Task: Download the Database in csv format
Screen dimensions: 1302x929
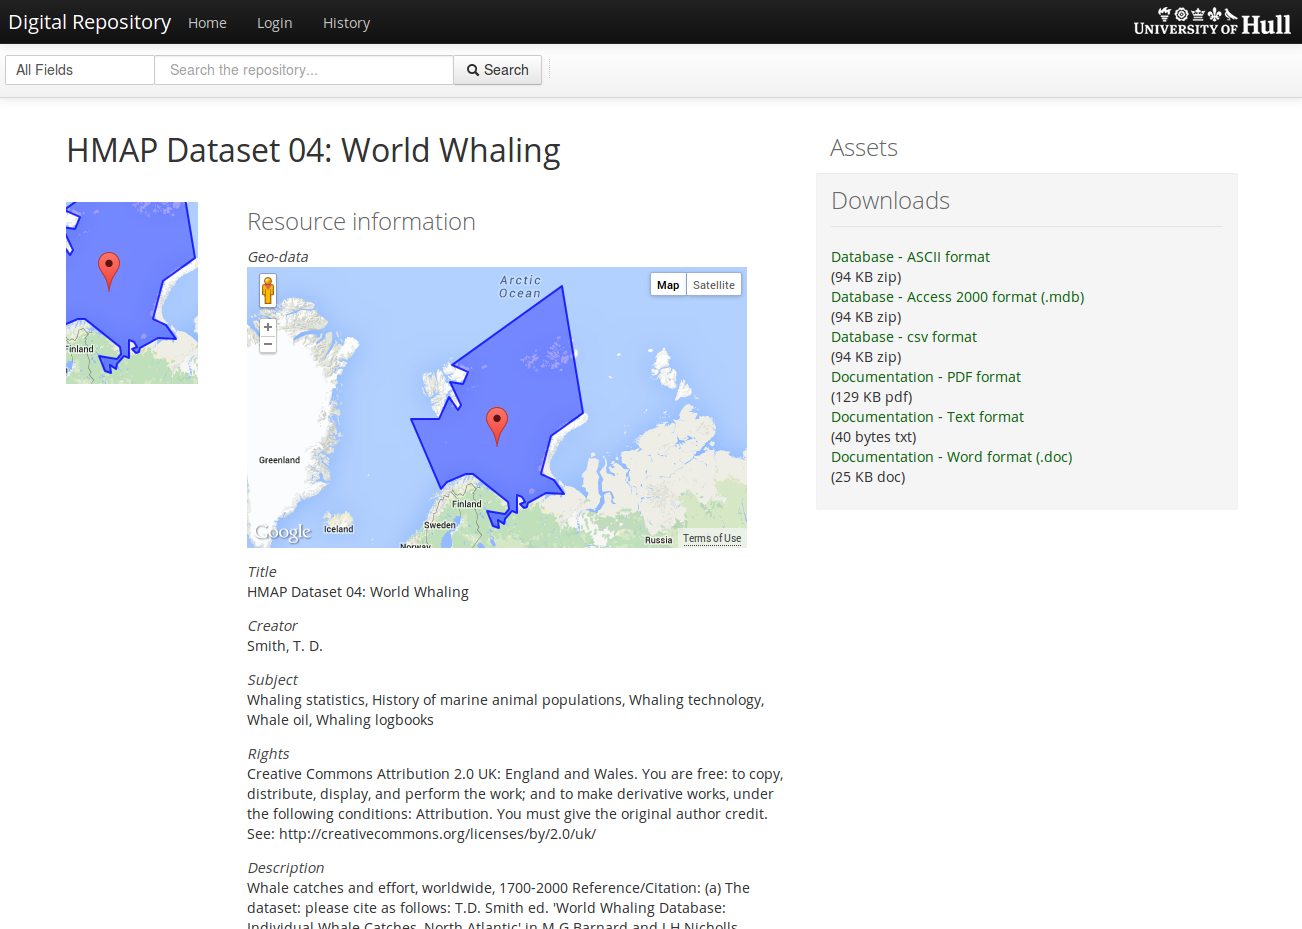Action: 904,336
